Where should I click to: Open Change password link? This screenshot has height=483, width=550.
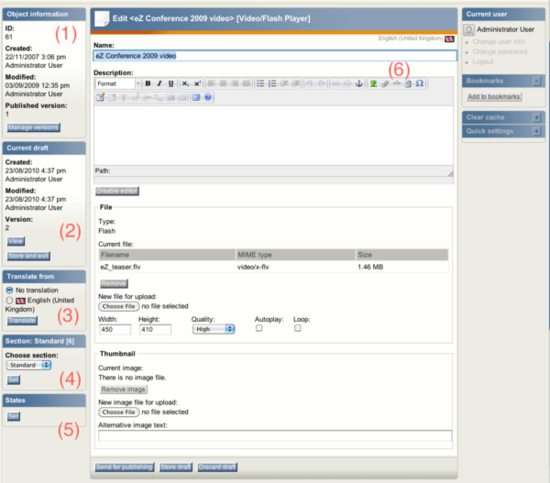(499, 52)
